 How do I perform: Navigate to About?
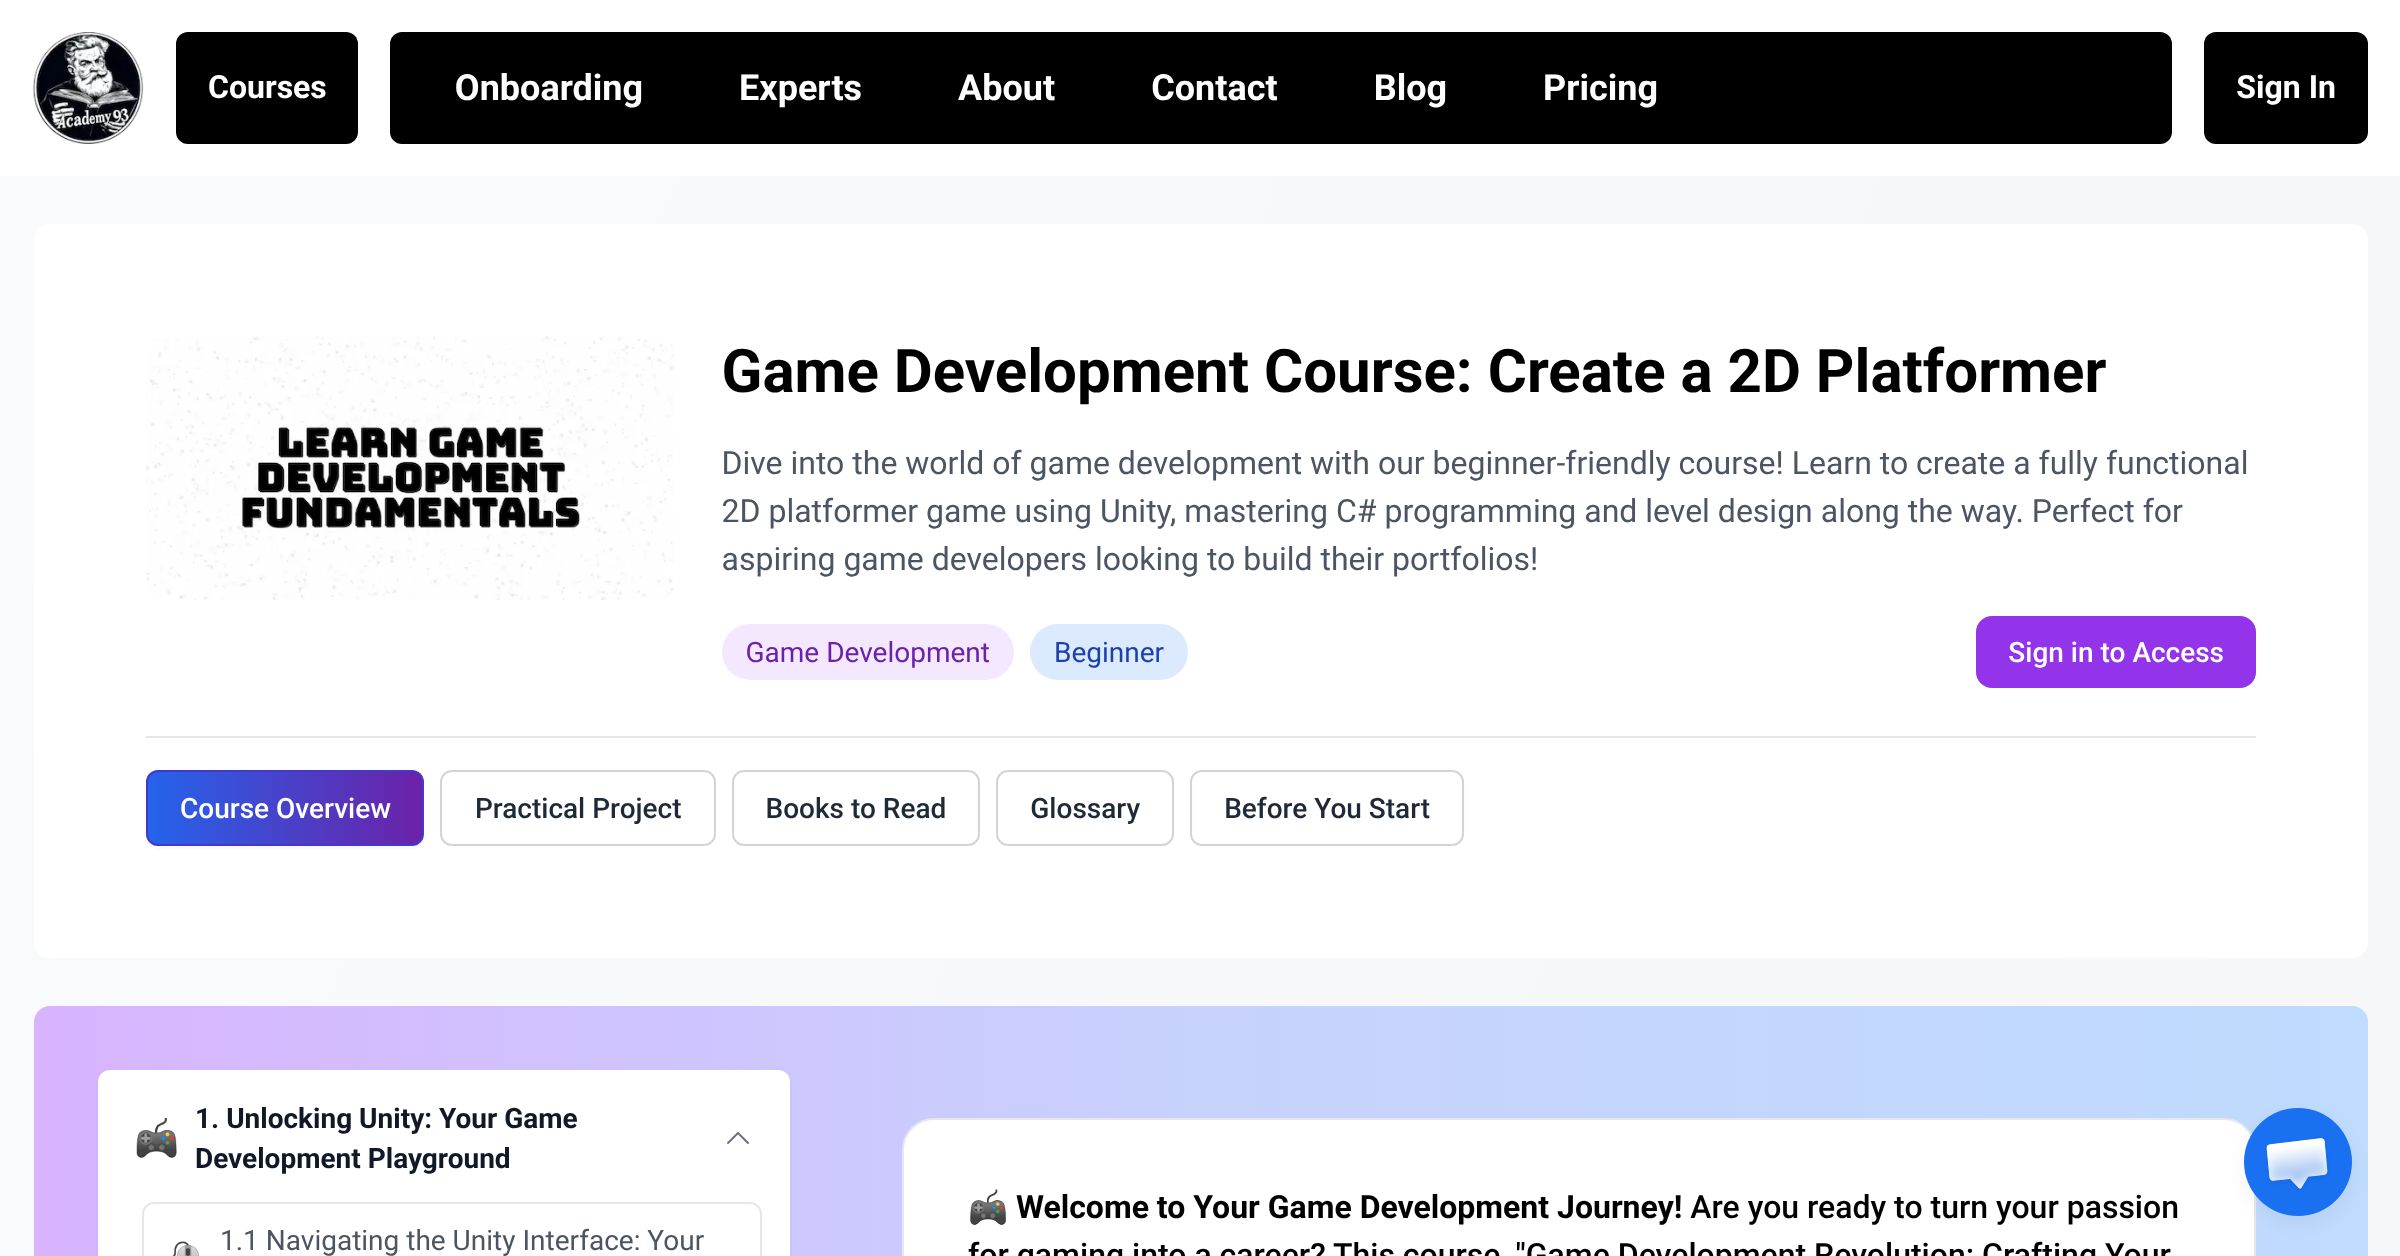coord(1006,88)
